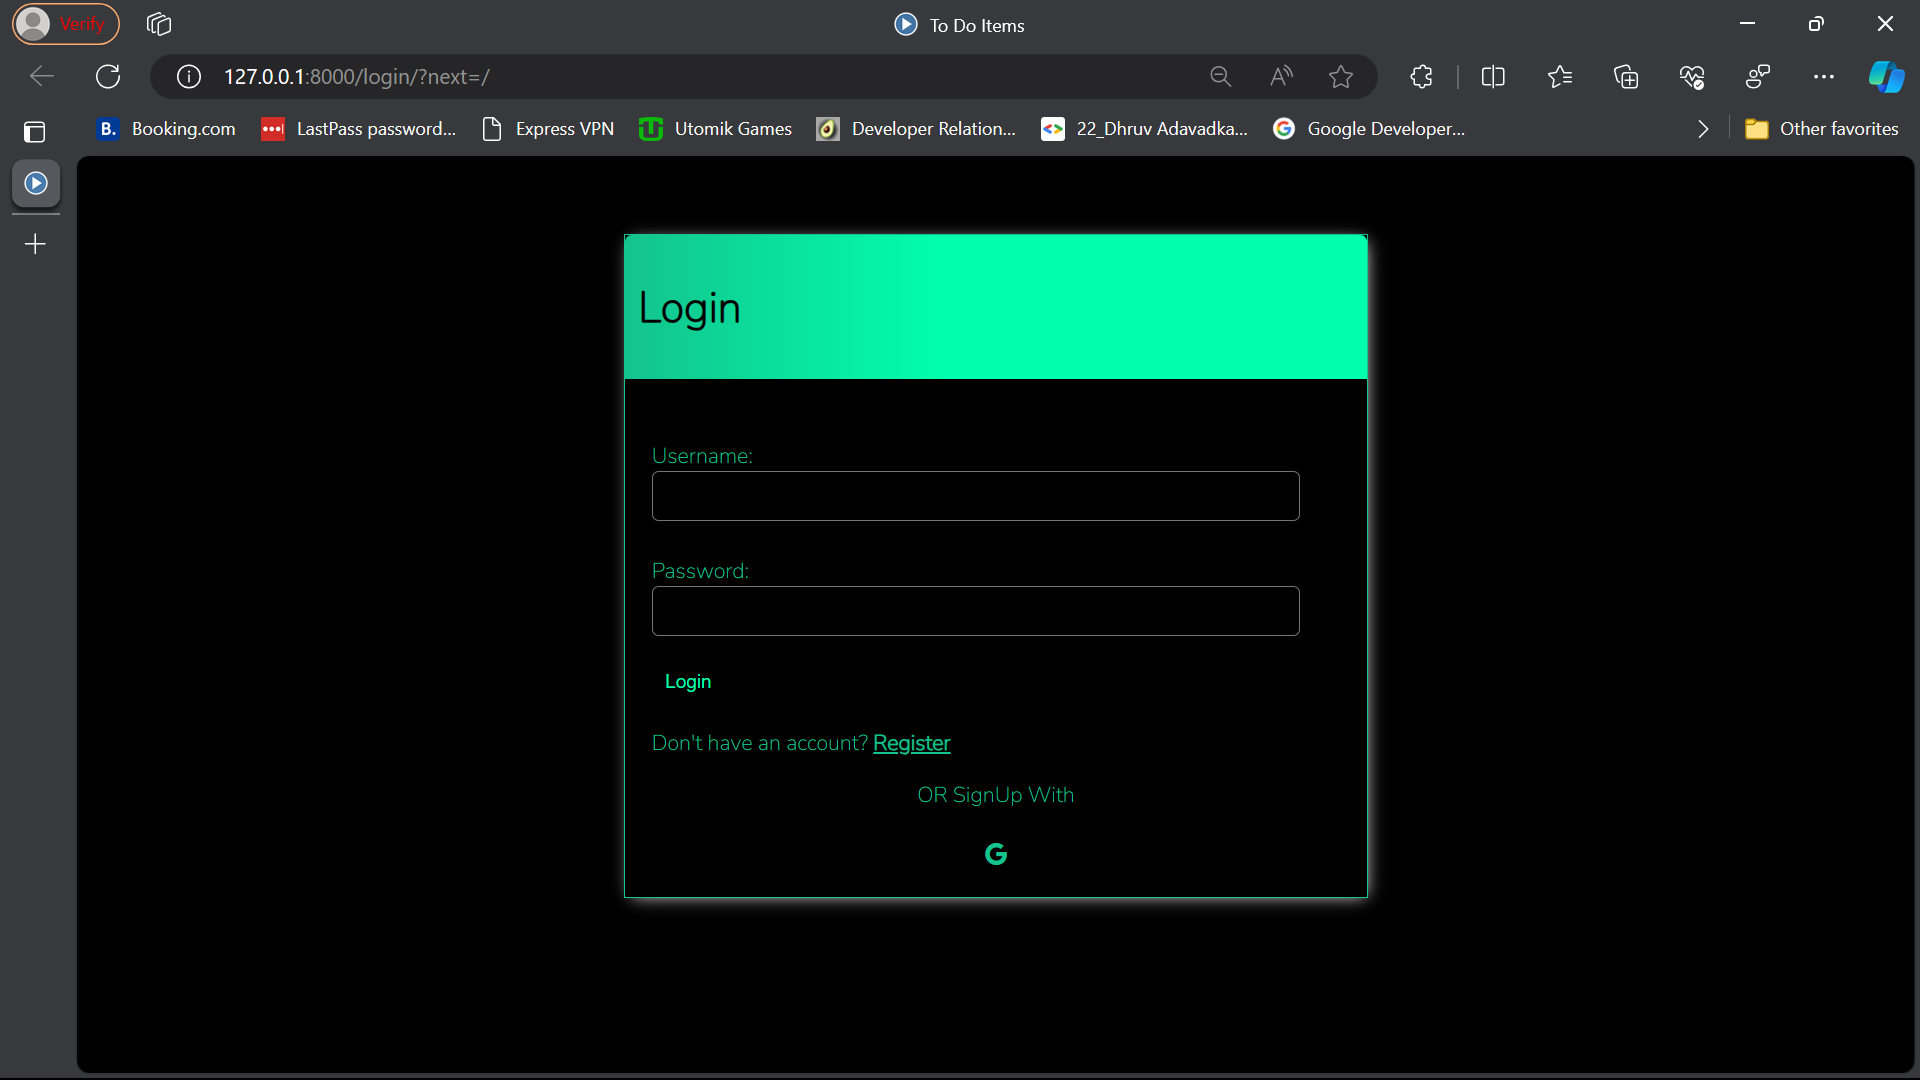Restore down the browser window
Viewport: 1920px width, 1080px height.
[1816, 24]
